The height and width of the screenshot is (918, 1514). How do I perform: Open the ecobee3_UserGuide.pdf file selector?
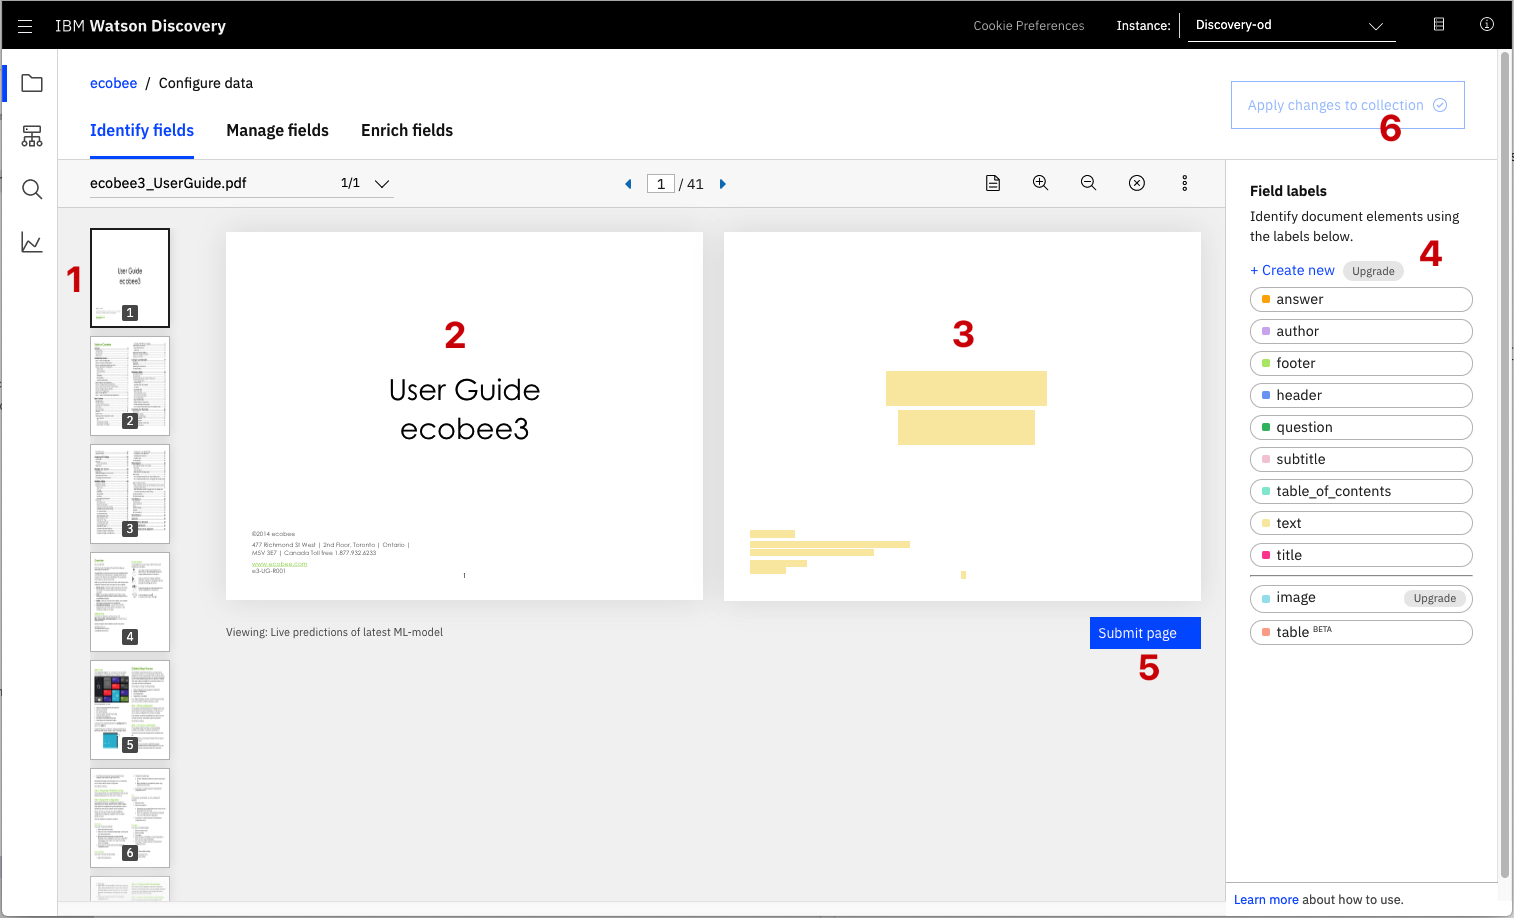(x=242, y=183)
